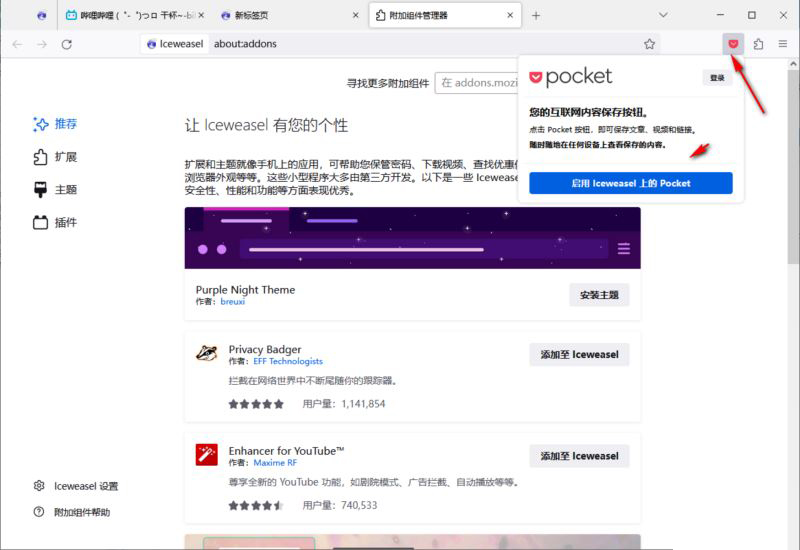Click 登录 button in Pocket panel
Image resolution: width=800 pixels, height=550 pixels.
coord(717,78)
